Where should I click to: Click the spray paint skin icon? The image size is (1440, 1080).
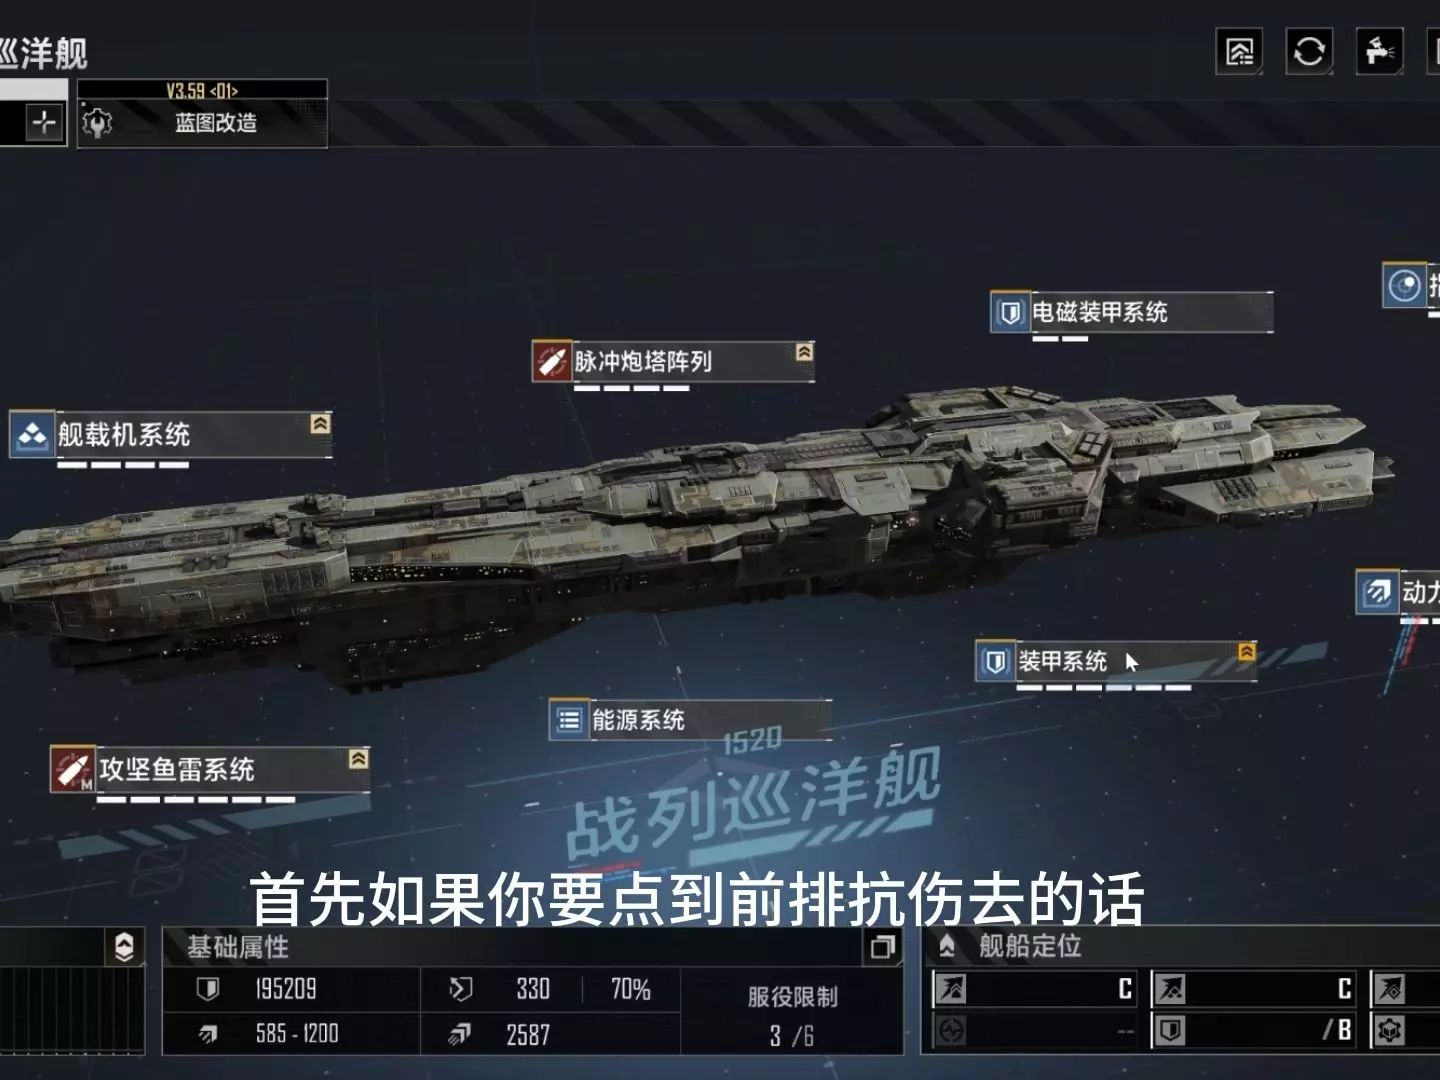(x=1379, y=51)
